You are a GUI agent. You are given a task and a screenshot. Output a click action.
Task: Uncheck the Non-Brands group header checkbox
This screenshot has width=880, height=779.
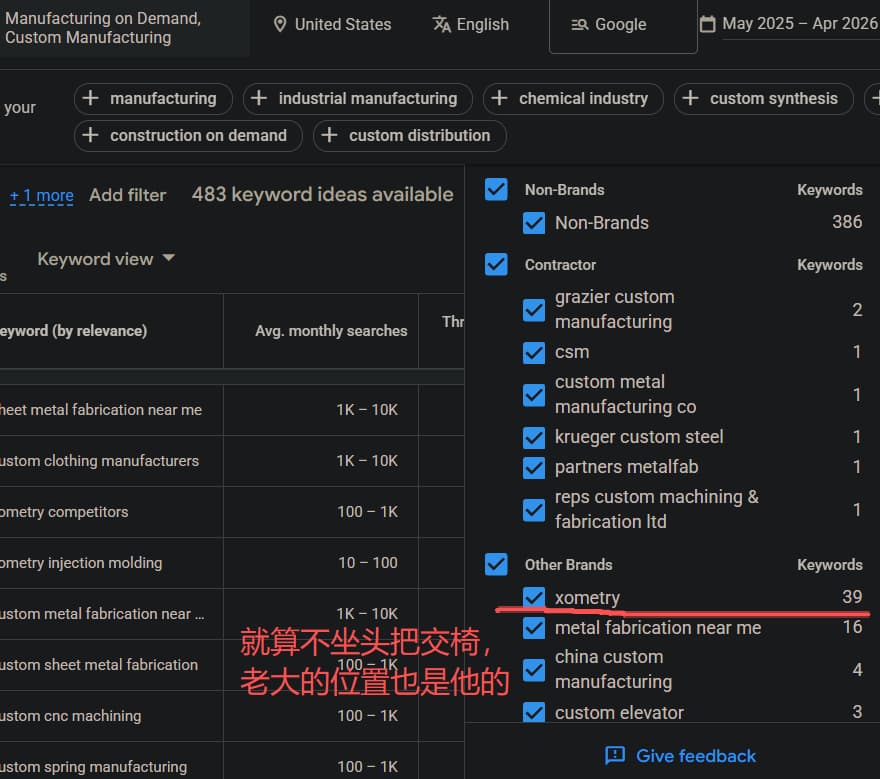[x=496, y=190]
